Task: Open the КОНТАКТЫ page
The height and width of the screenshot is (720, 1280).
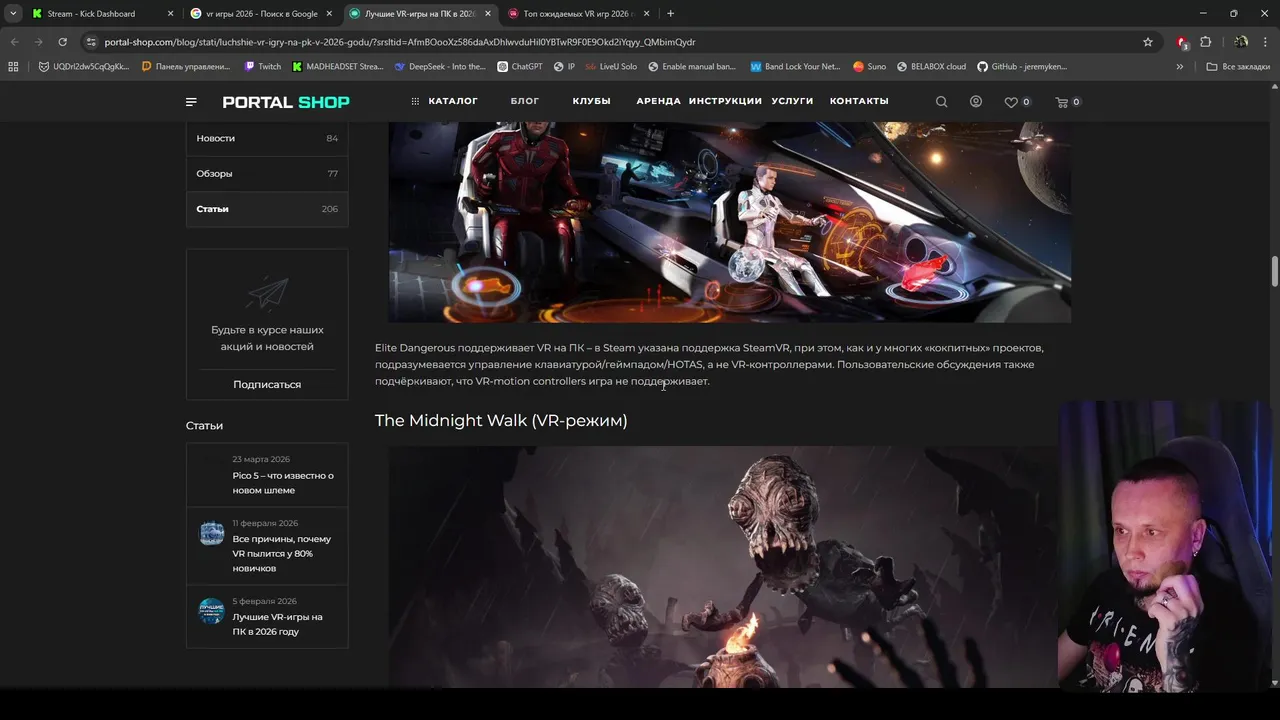Action: pos(859,101)
